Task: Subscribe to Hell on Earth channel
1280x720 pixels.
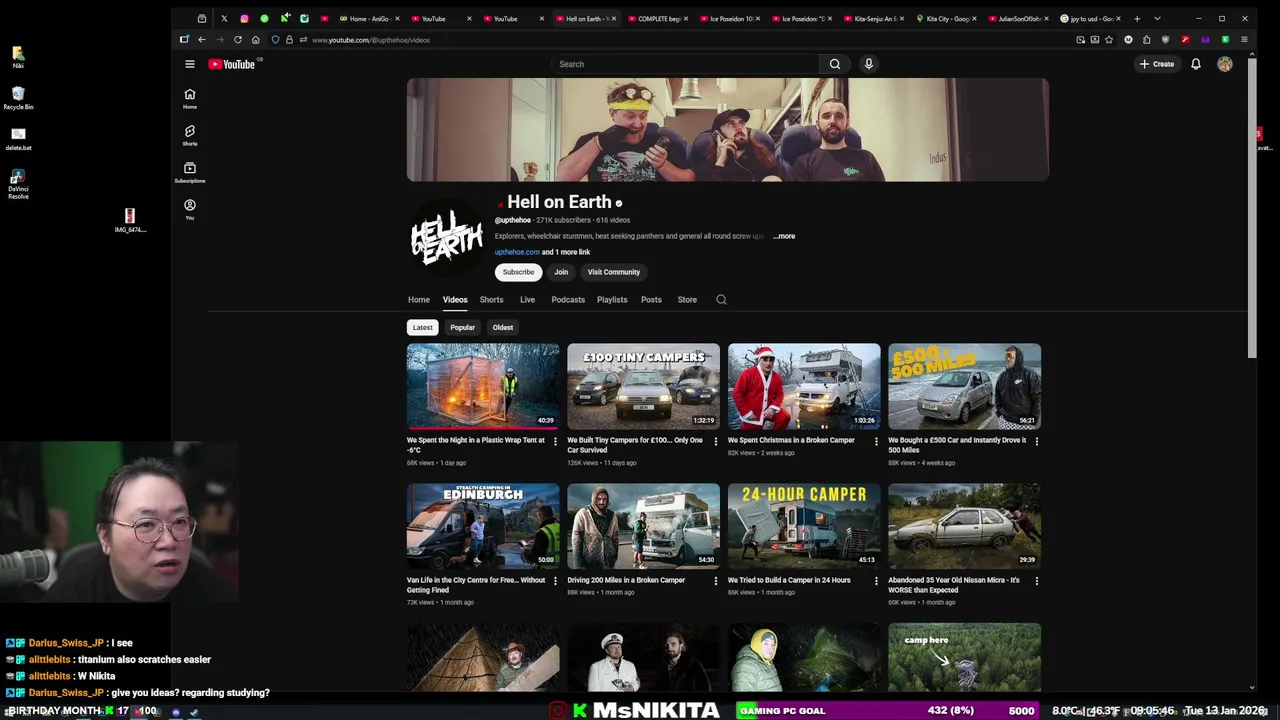Action: [518, 272]
